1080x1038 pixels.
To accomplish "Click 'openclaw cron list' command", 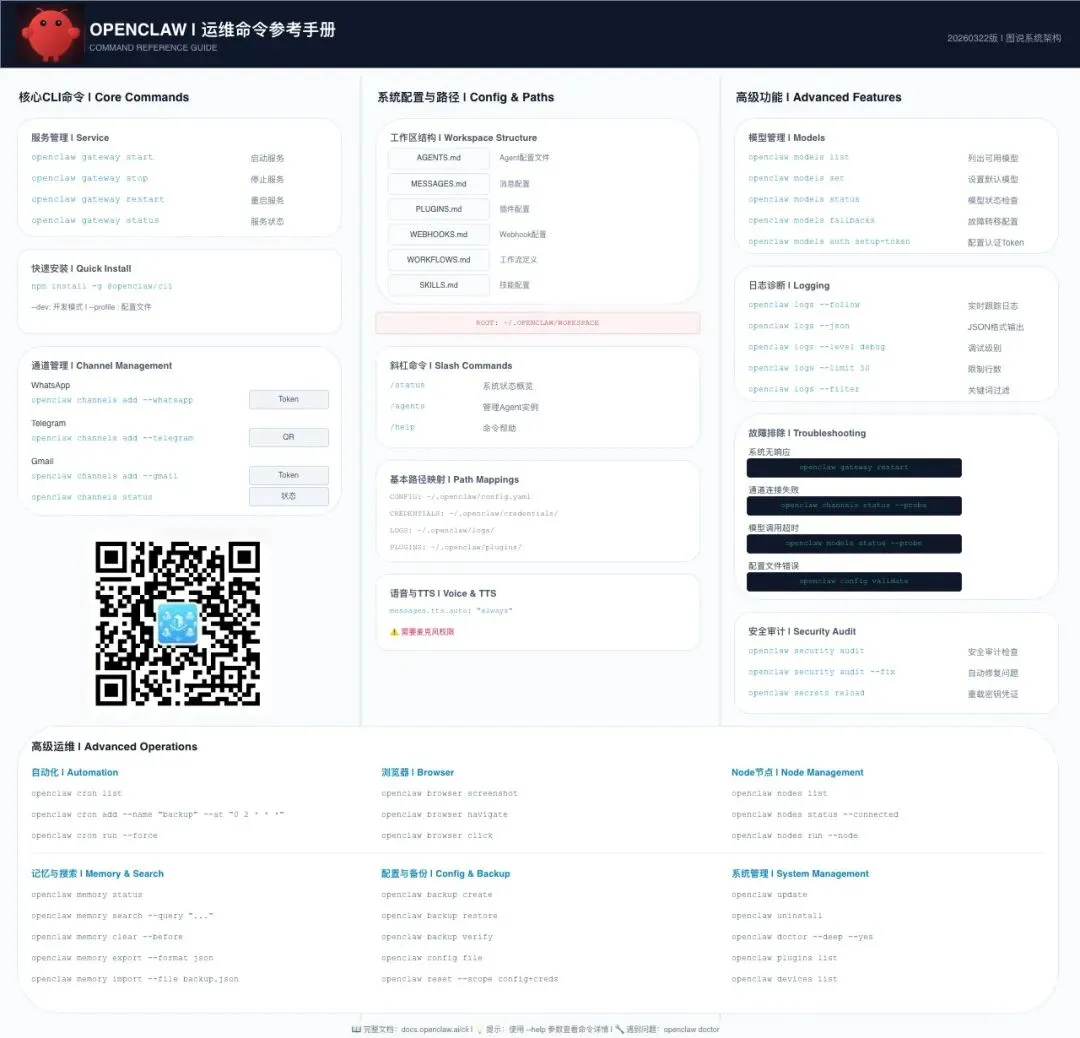I will (x=76, y=793).
